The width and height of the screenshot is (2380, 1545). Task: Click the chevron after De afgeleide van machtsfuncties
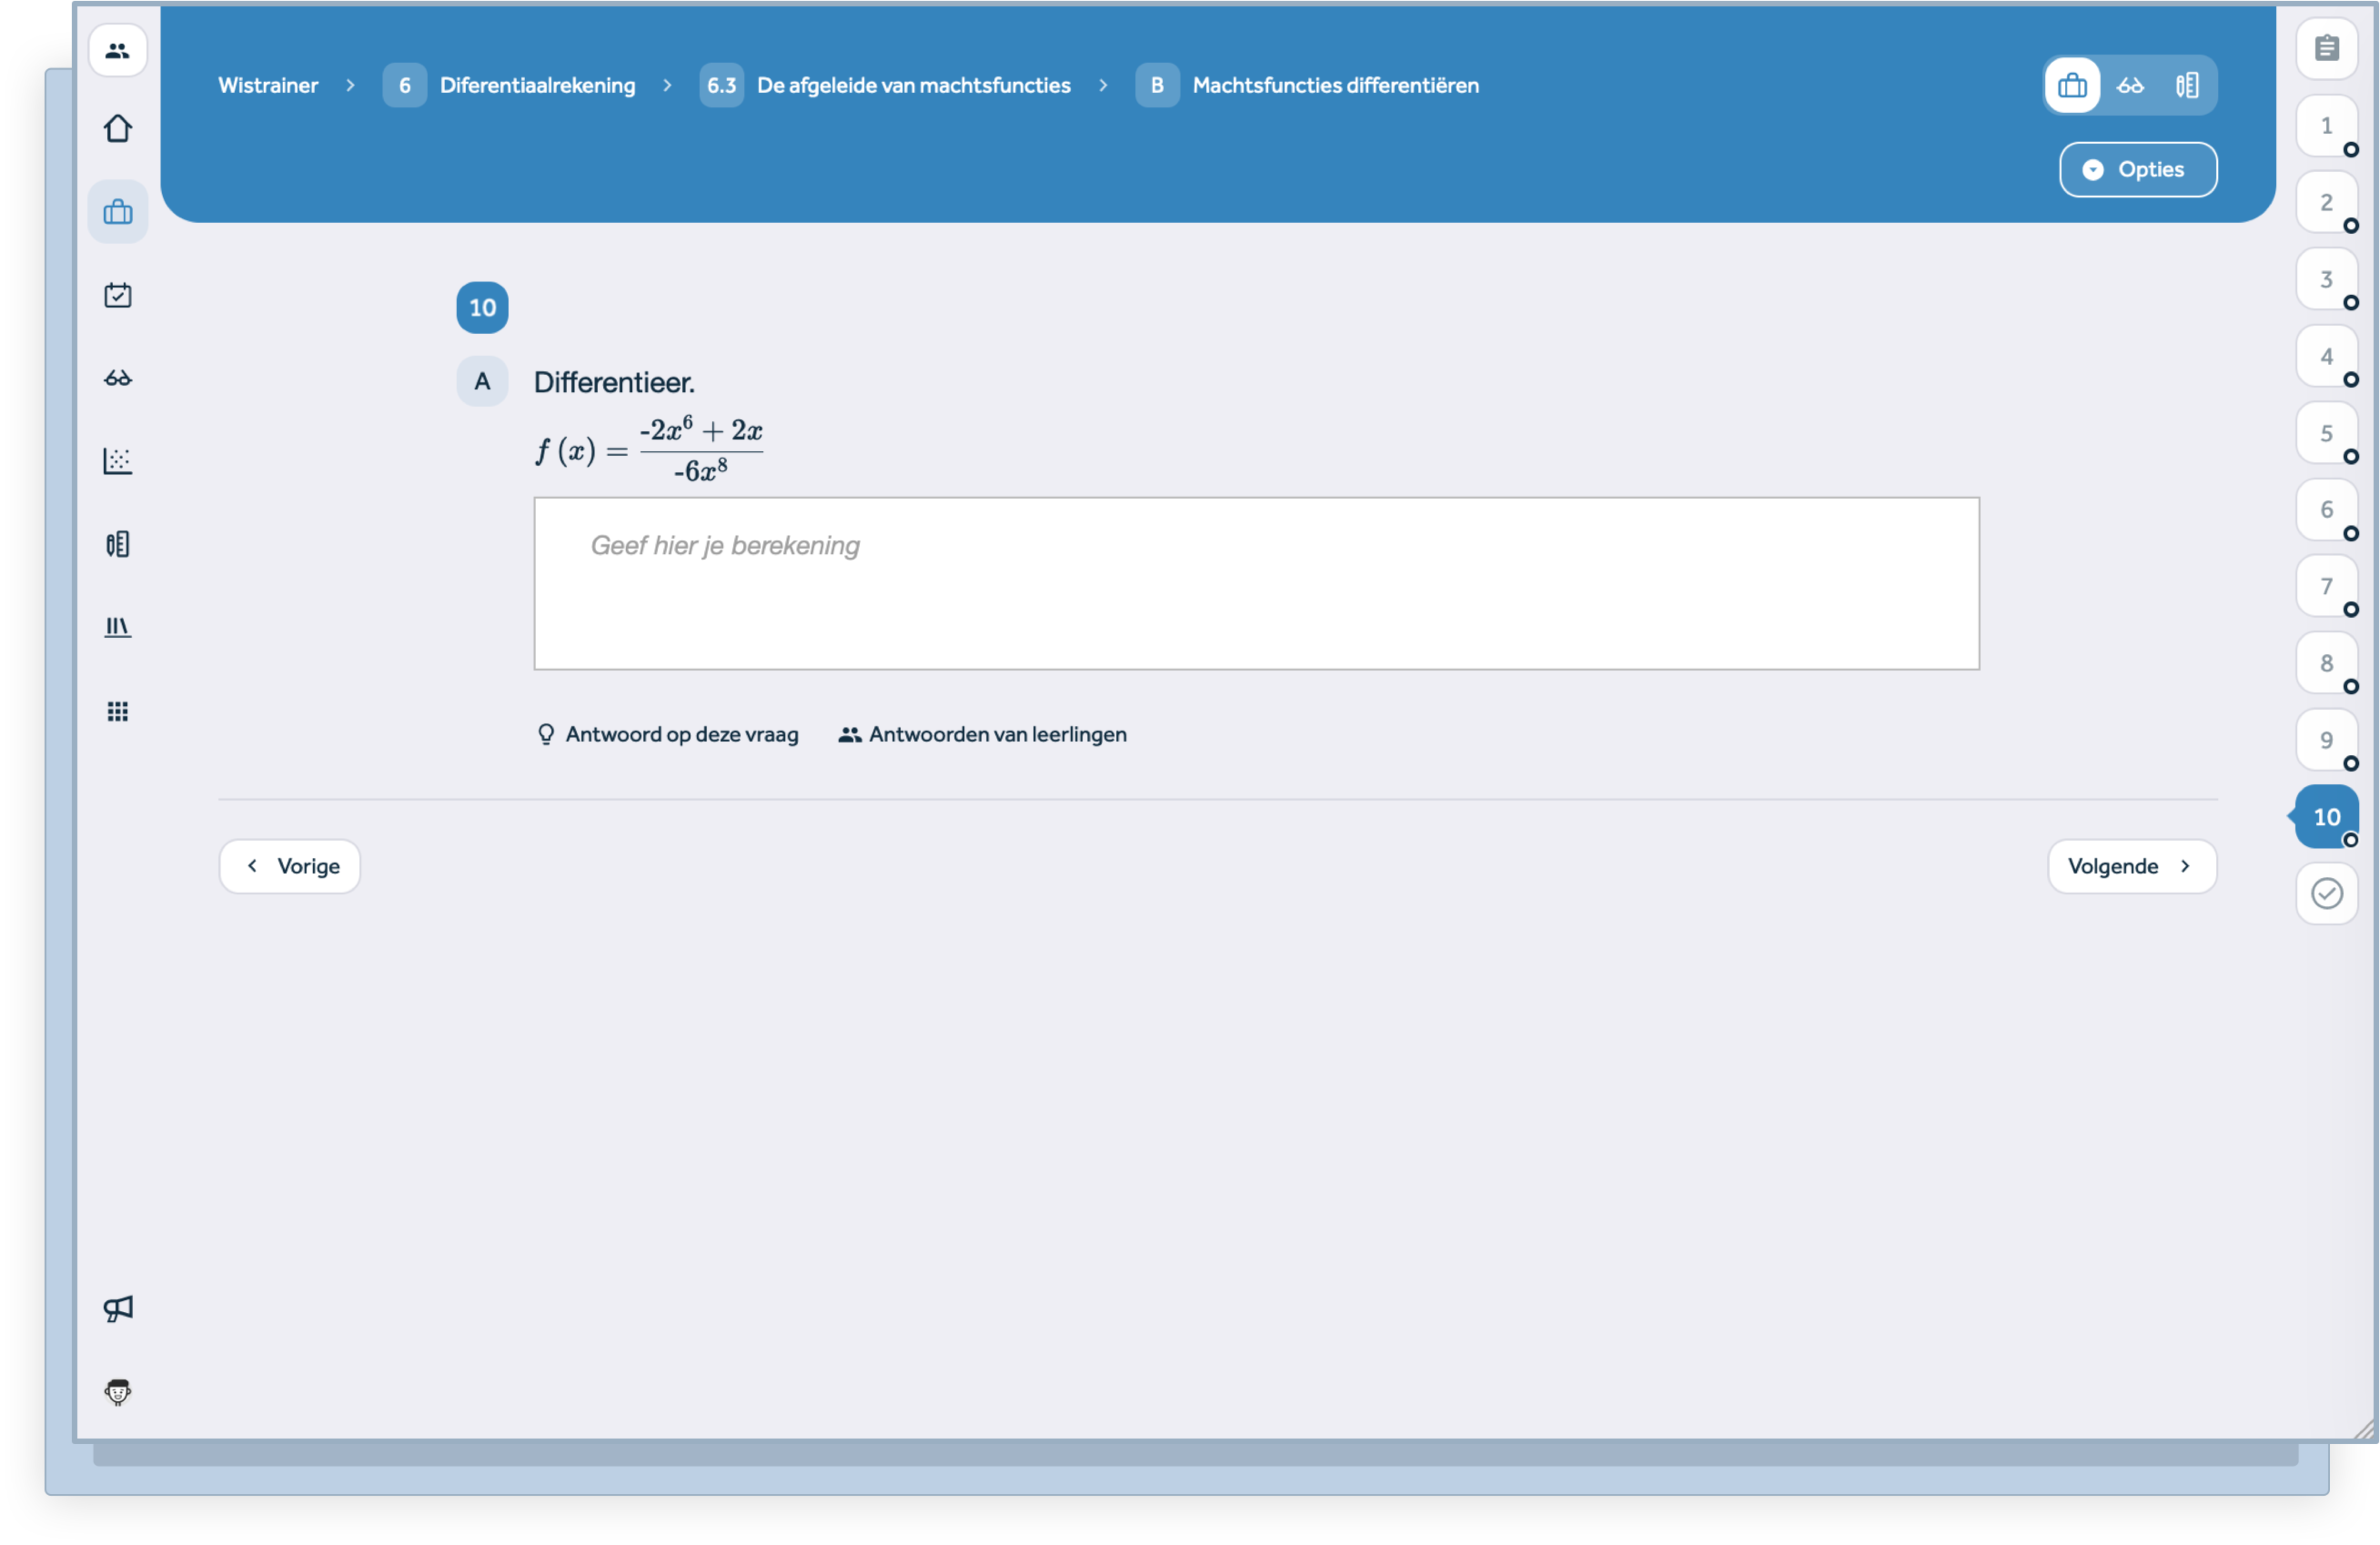[x=1103, y=85]
